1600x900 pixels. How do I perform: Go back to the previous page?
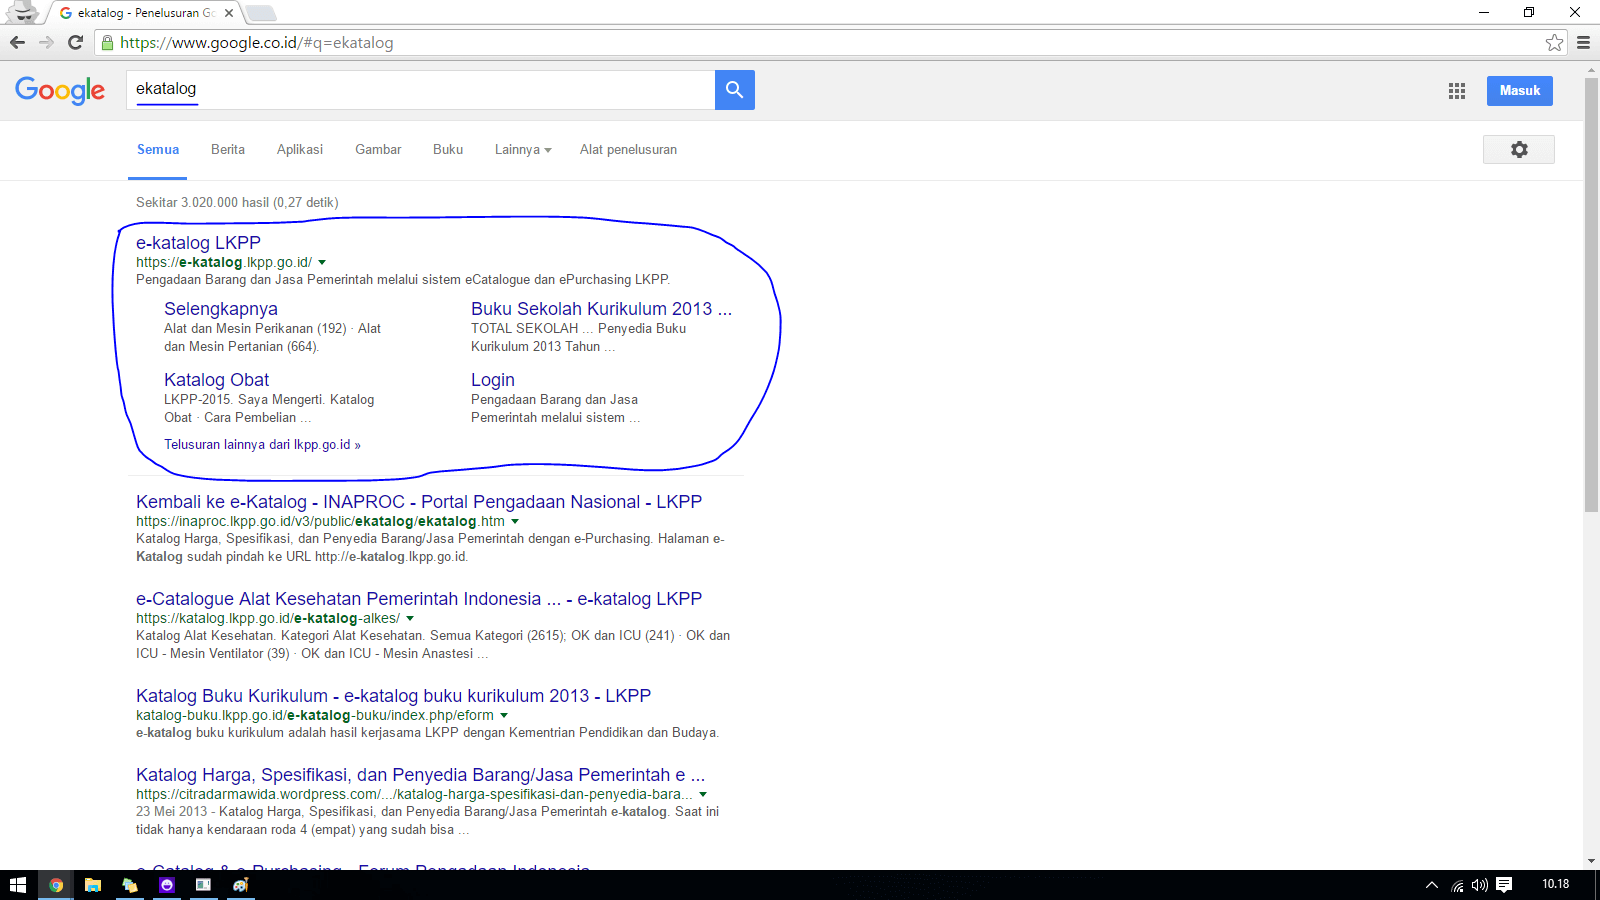pos(17,42)
